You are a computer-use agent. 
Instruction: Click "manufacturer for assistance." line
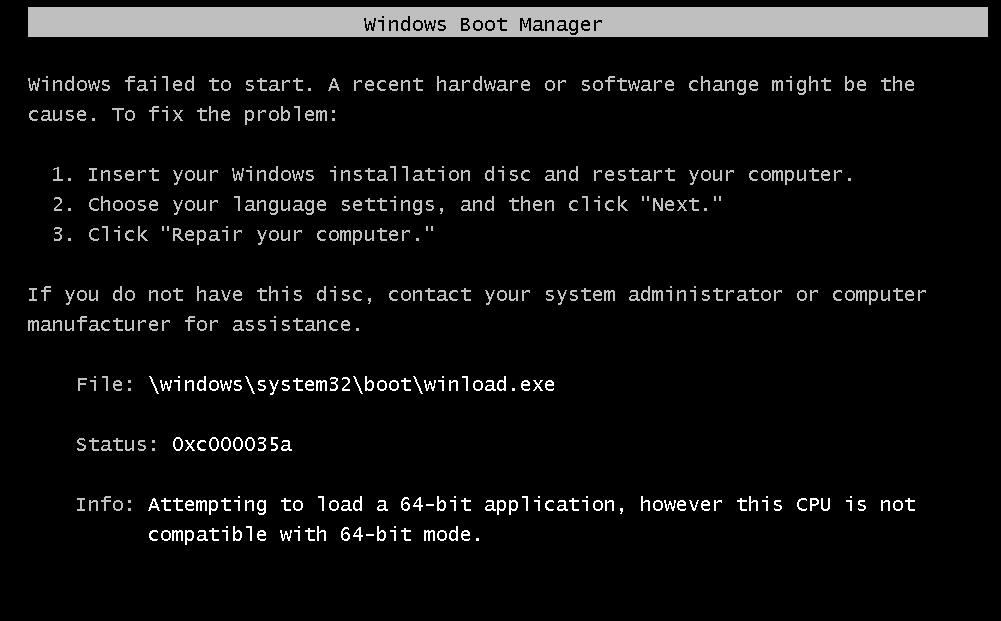click(x=194, y=325)
